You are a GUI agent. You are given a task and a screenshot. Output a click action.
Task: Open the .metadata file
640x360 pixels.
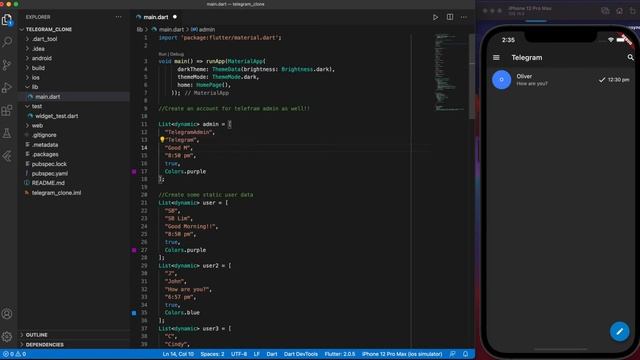click(x=44, y=144)
